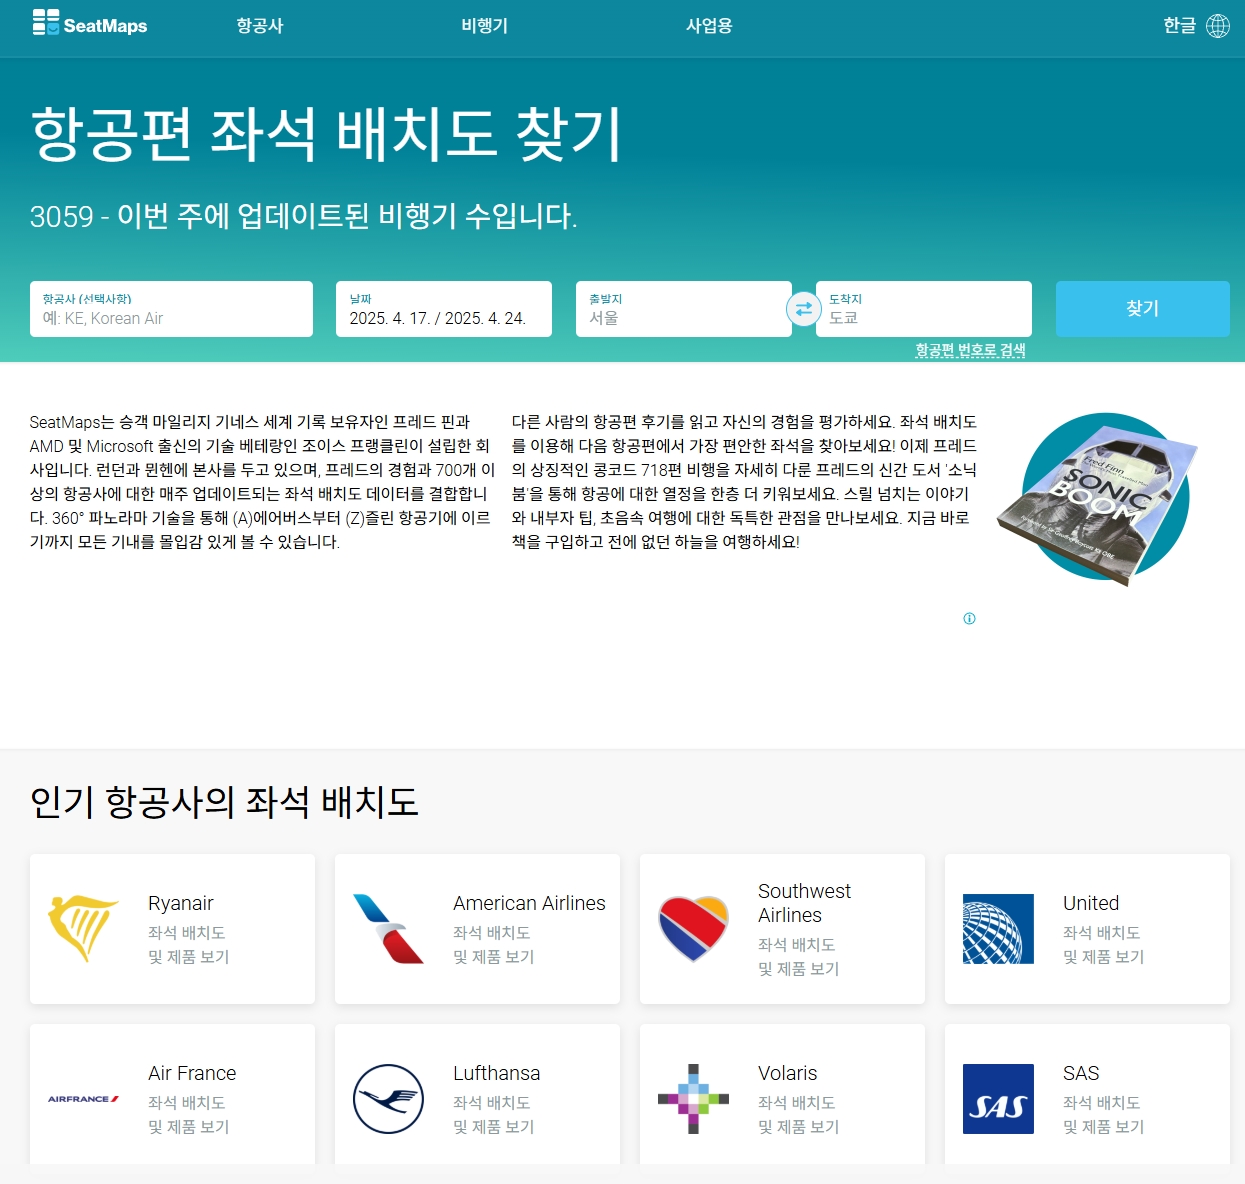
Task: Click the airline input showing KE example
Action: (x=171, y=309)
